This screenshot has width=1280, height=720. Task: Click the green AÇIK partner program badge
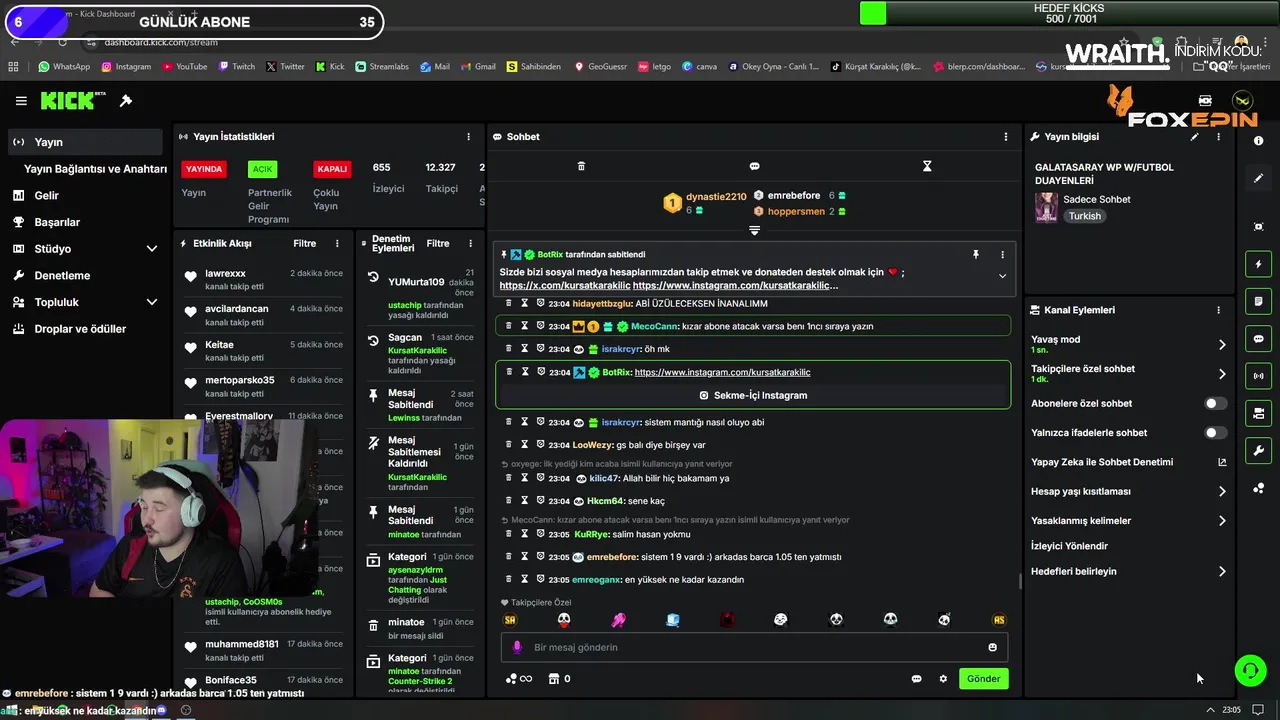click(262, 169)
